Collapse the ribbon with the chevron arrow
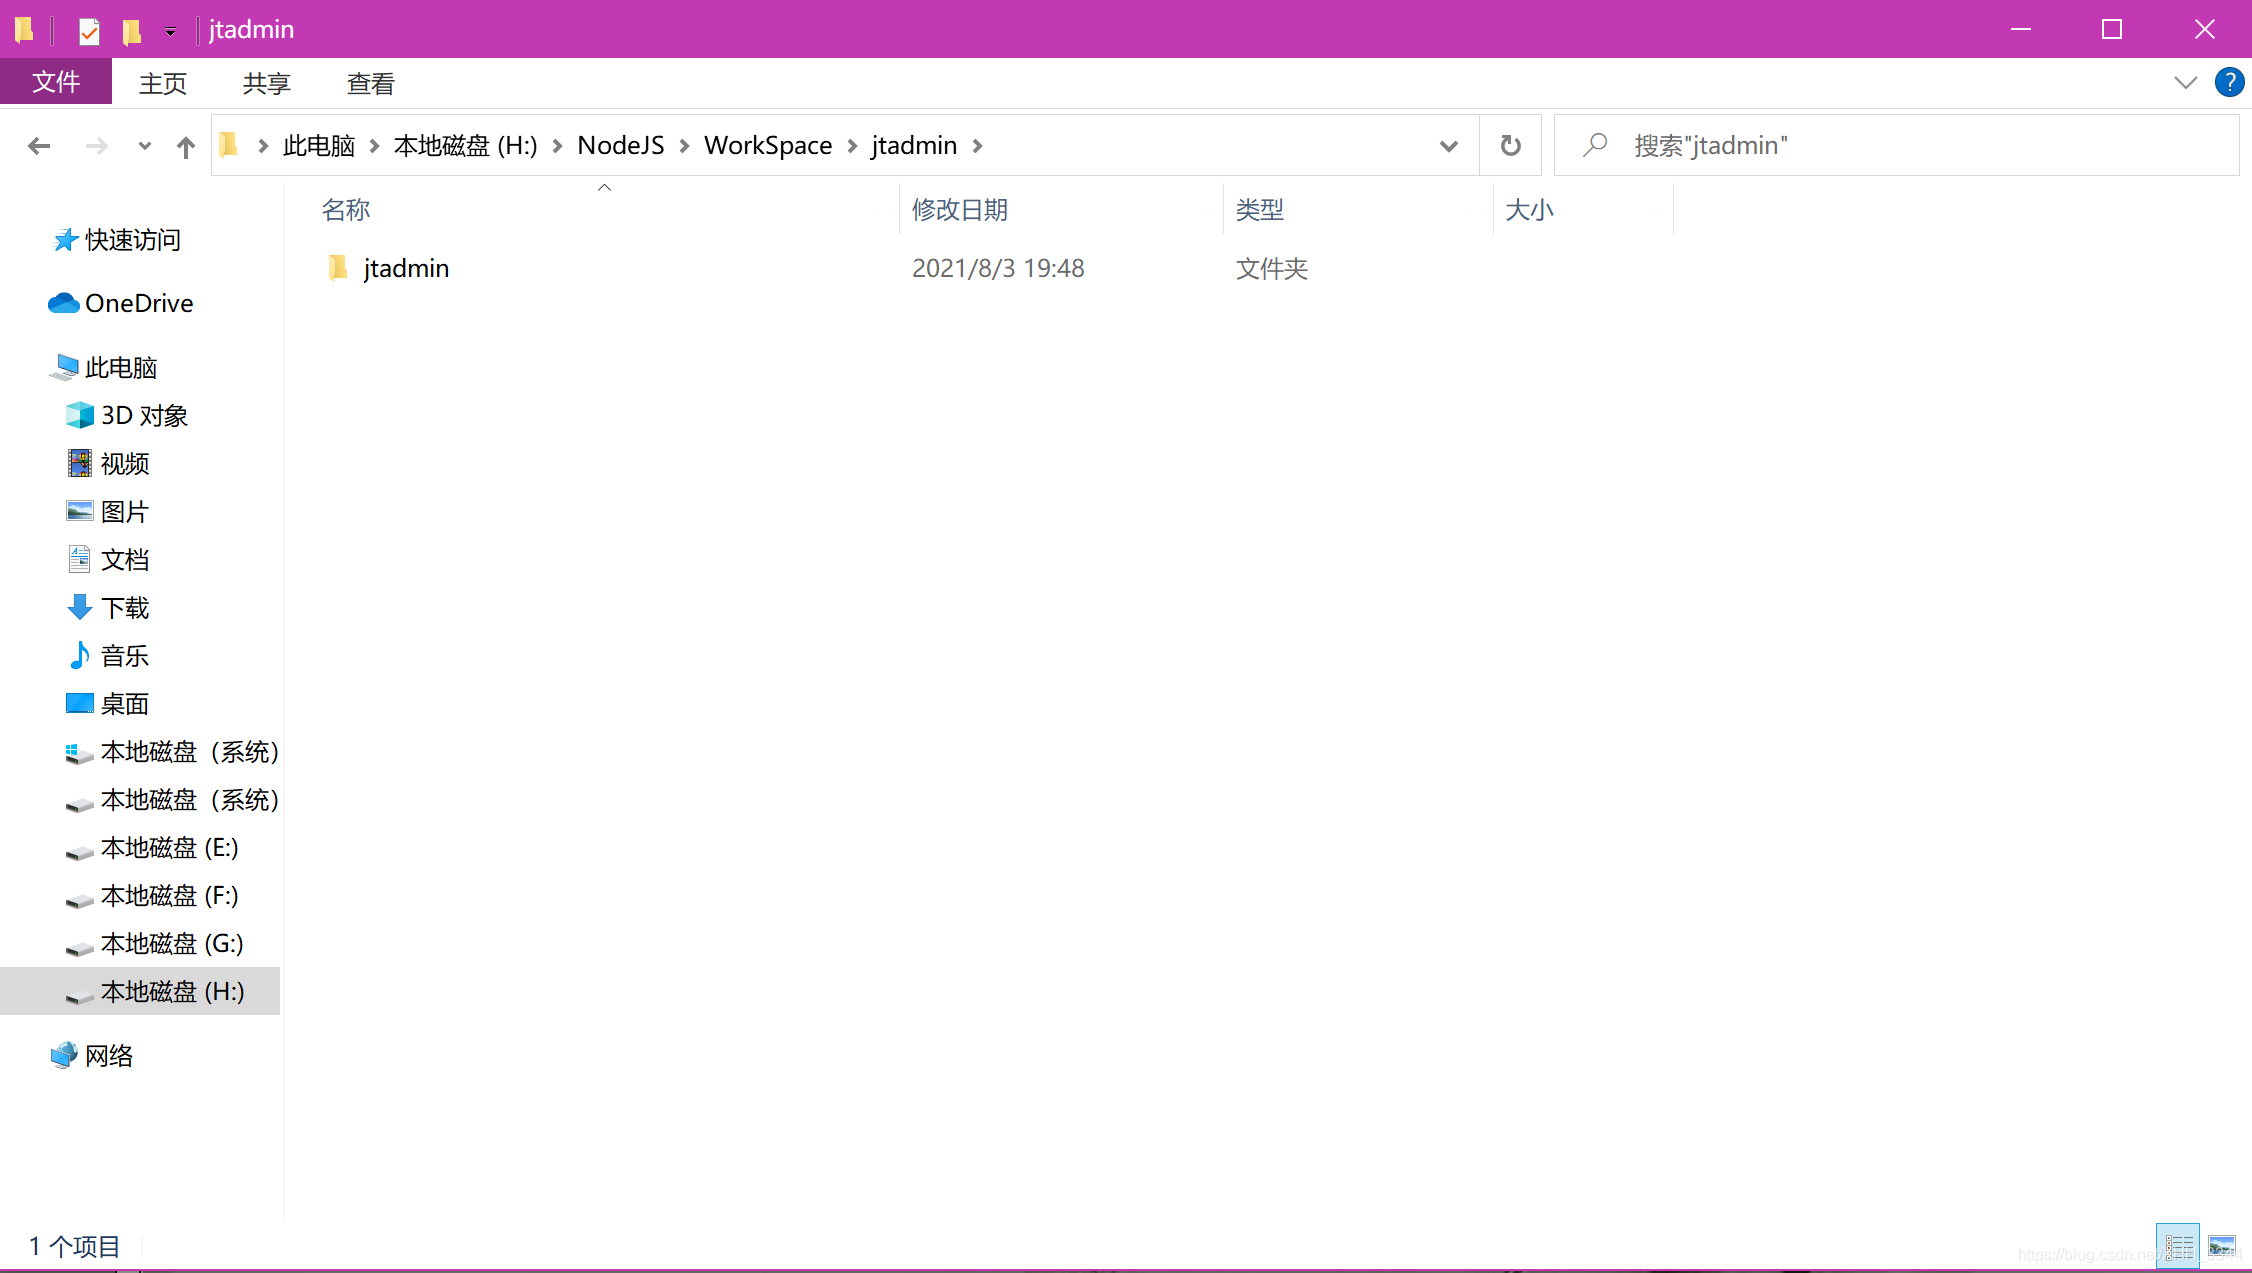Image resolution: width=2252 pixels, height=1273 pixels. point(2185,82)
